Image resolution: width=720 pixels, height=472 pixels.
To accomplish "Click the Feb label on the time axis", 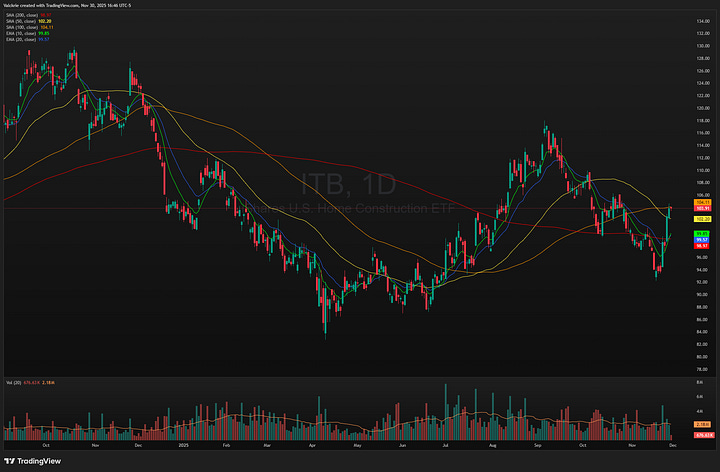I will (x=225, y=445).
